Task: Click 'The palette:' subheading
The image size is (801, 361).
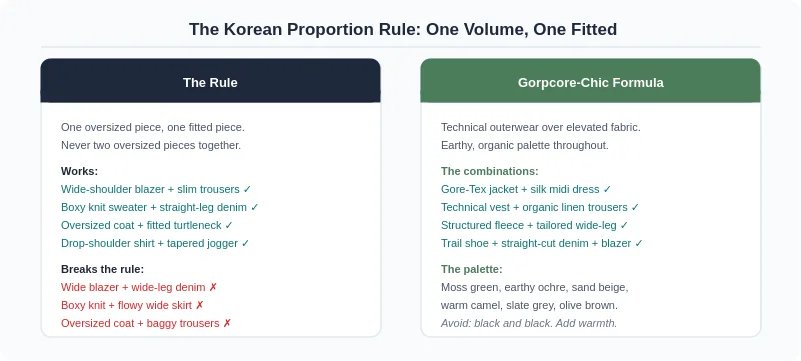Action: [x=472, y=269]
